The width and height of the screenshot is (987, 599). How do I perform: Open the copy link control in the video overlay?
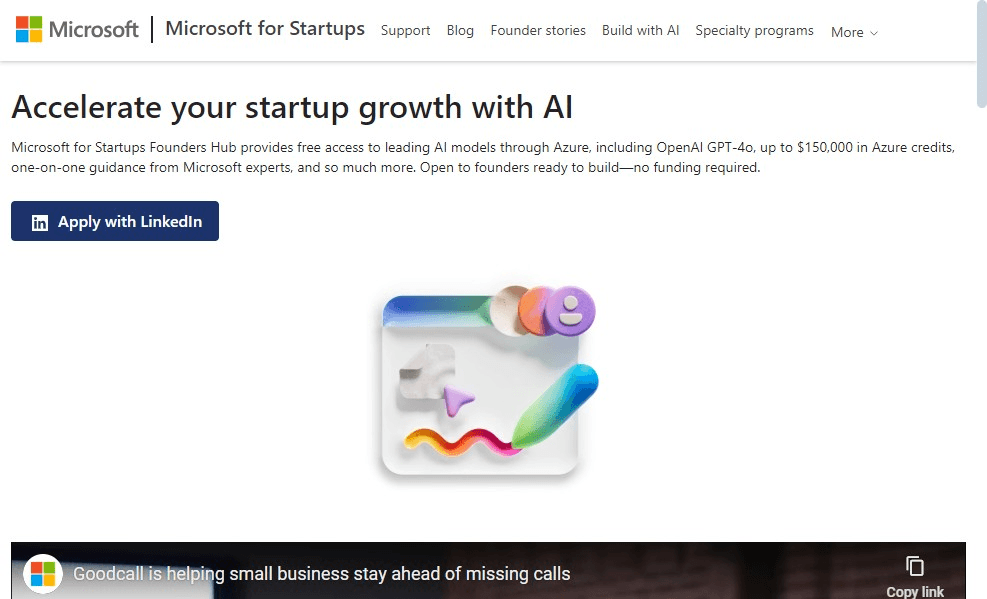(x=915, y=570)
